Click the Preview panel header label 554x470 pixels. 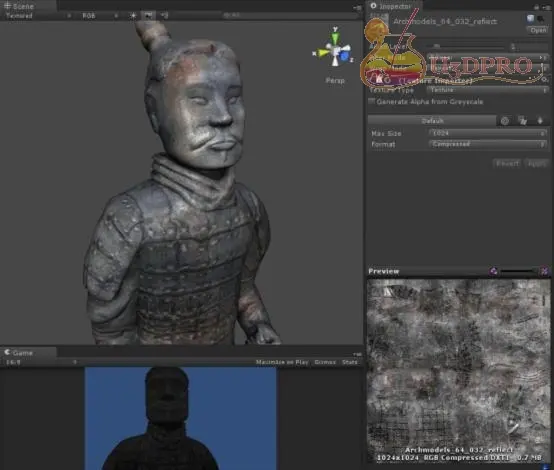pyautogui.click(x=384, y=271)
